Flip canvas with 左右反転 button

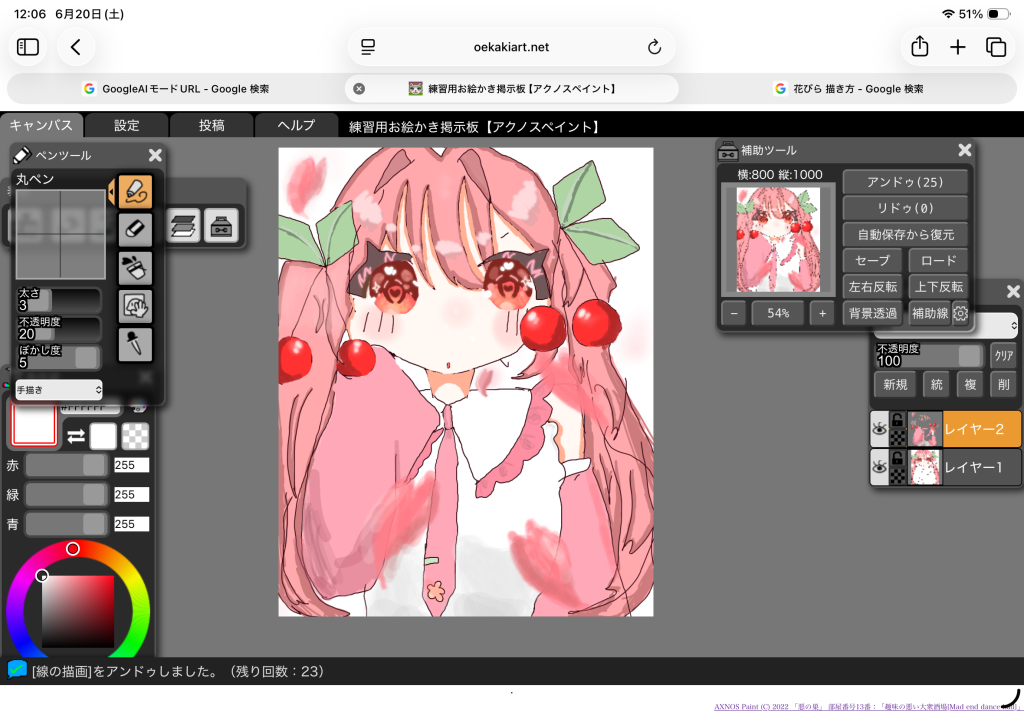coord(872,287)
